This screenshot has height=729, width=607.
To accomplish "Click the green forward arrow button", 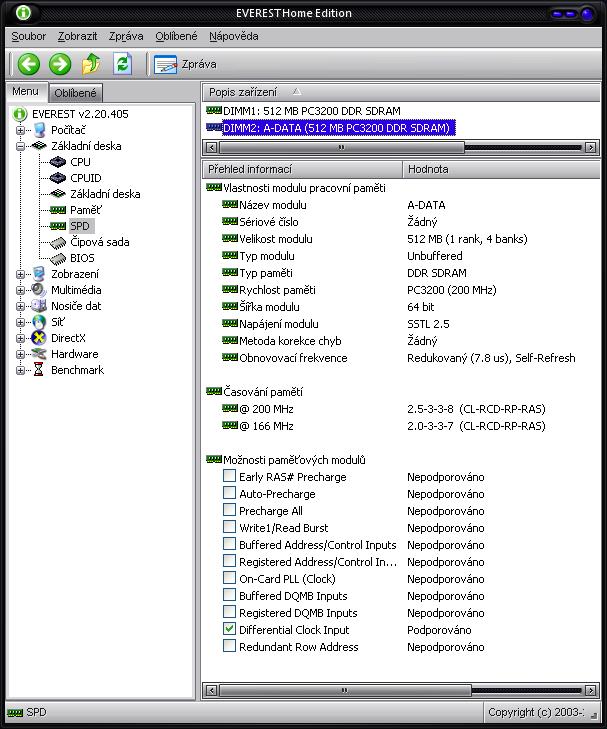I will click(60, 64).
